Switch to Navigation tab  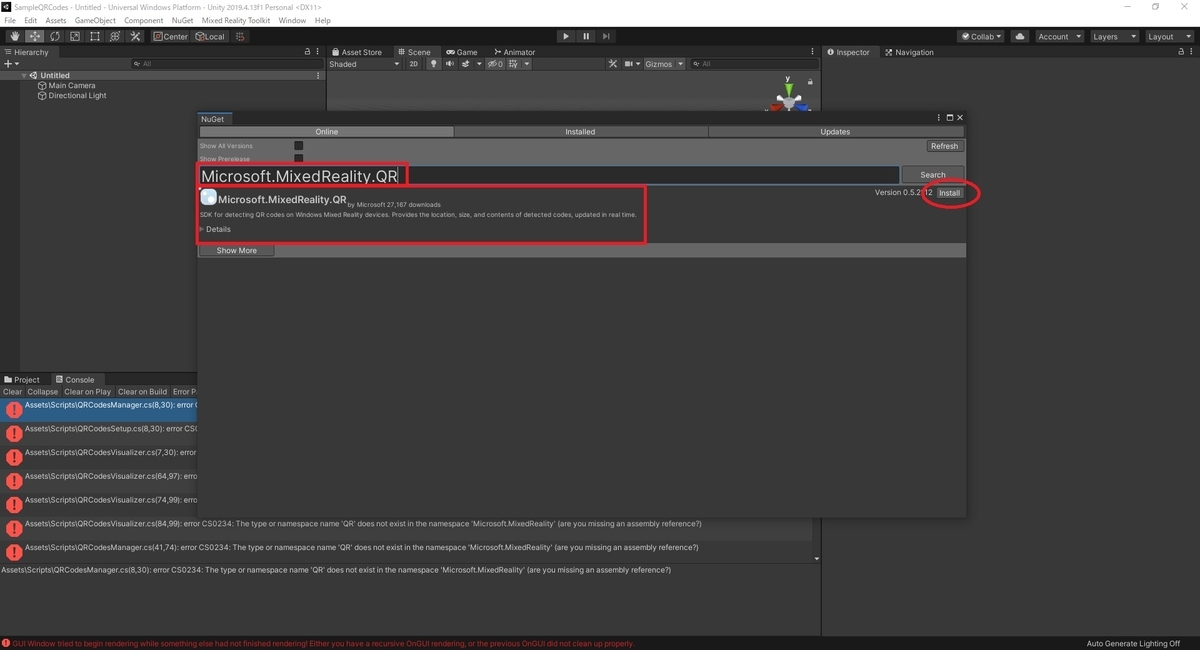(x=909, y=52)
